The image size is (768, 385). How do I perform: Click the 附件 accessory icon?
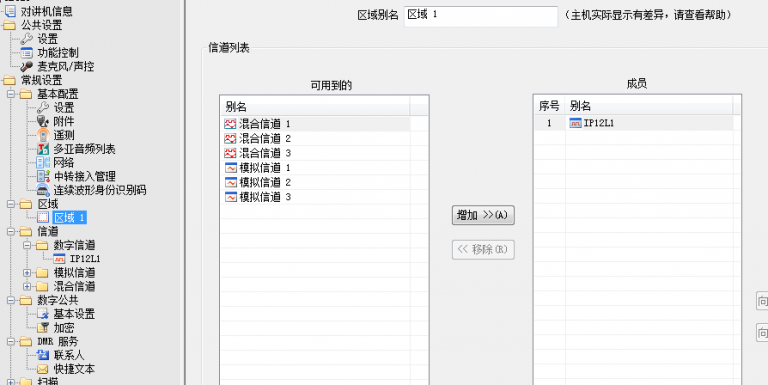pos(43,121)
